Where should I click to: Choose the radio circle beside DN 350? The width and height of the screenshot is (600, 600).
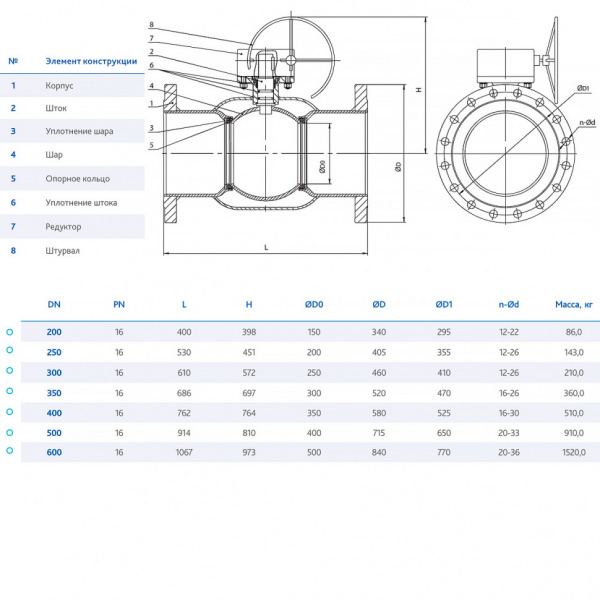[10, 392]
